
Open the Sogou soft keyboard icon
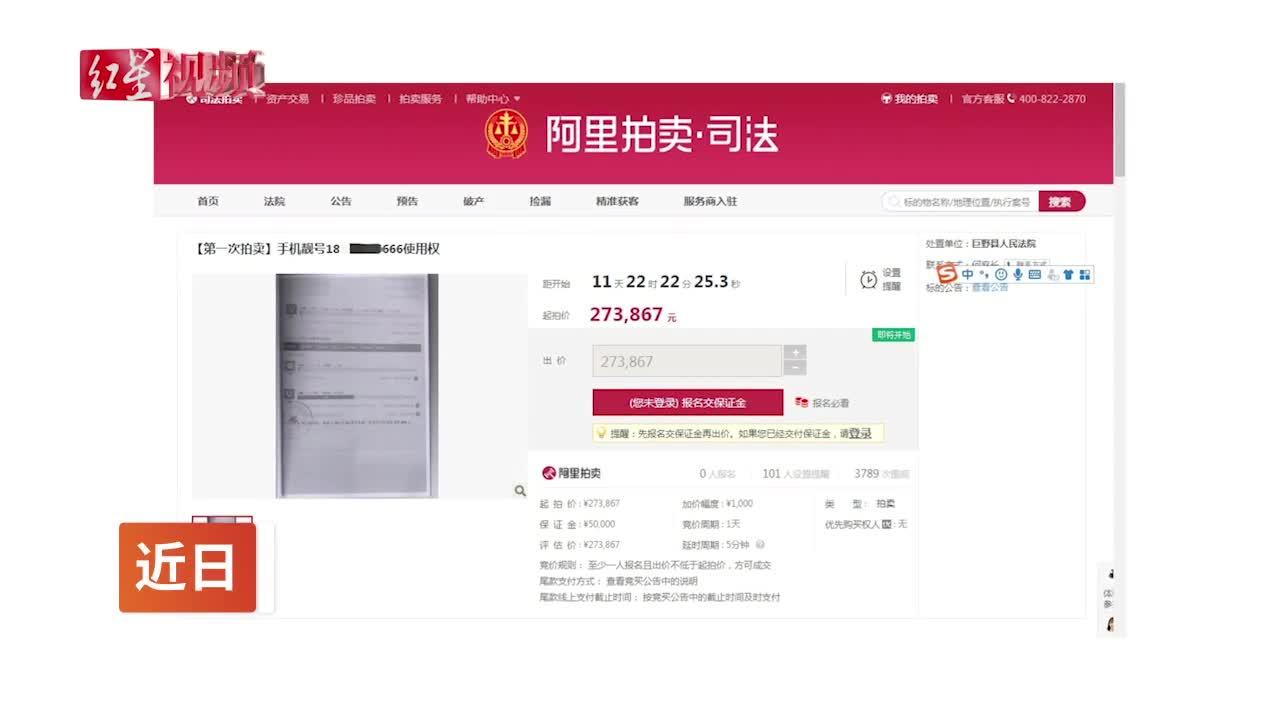coord(1036,273)
